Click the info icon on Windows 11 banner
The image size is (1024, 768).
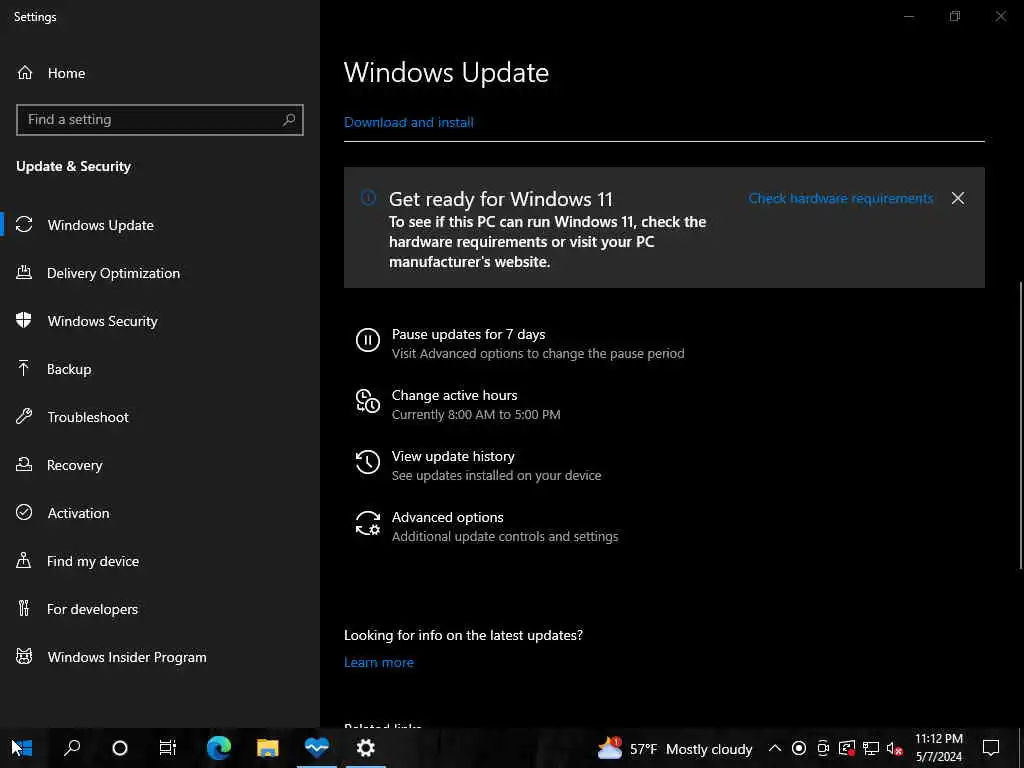(368, 198)
